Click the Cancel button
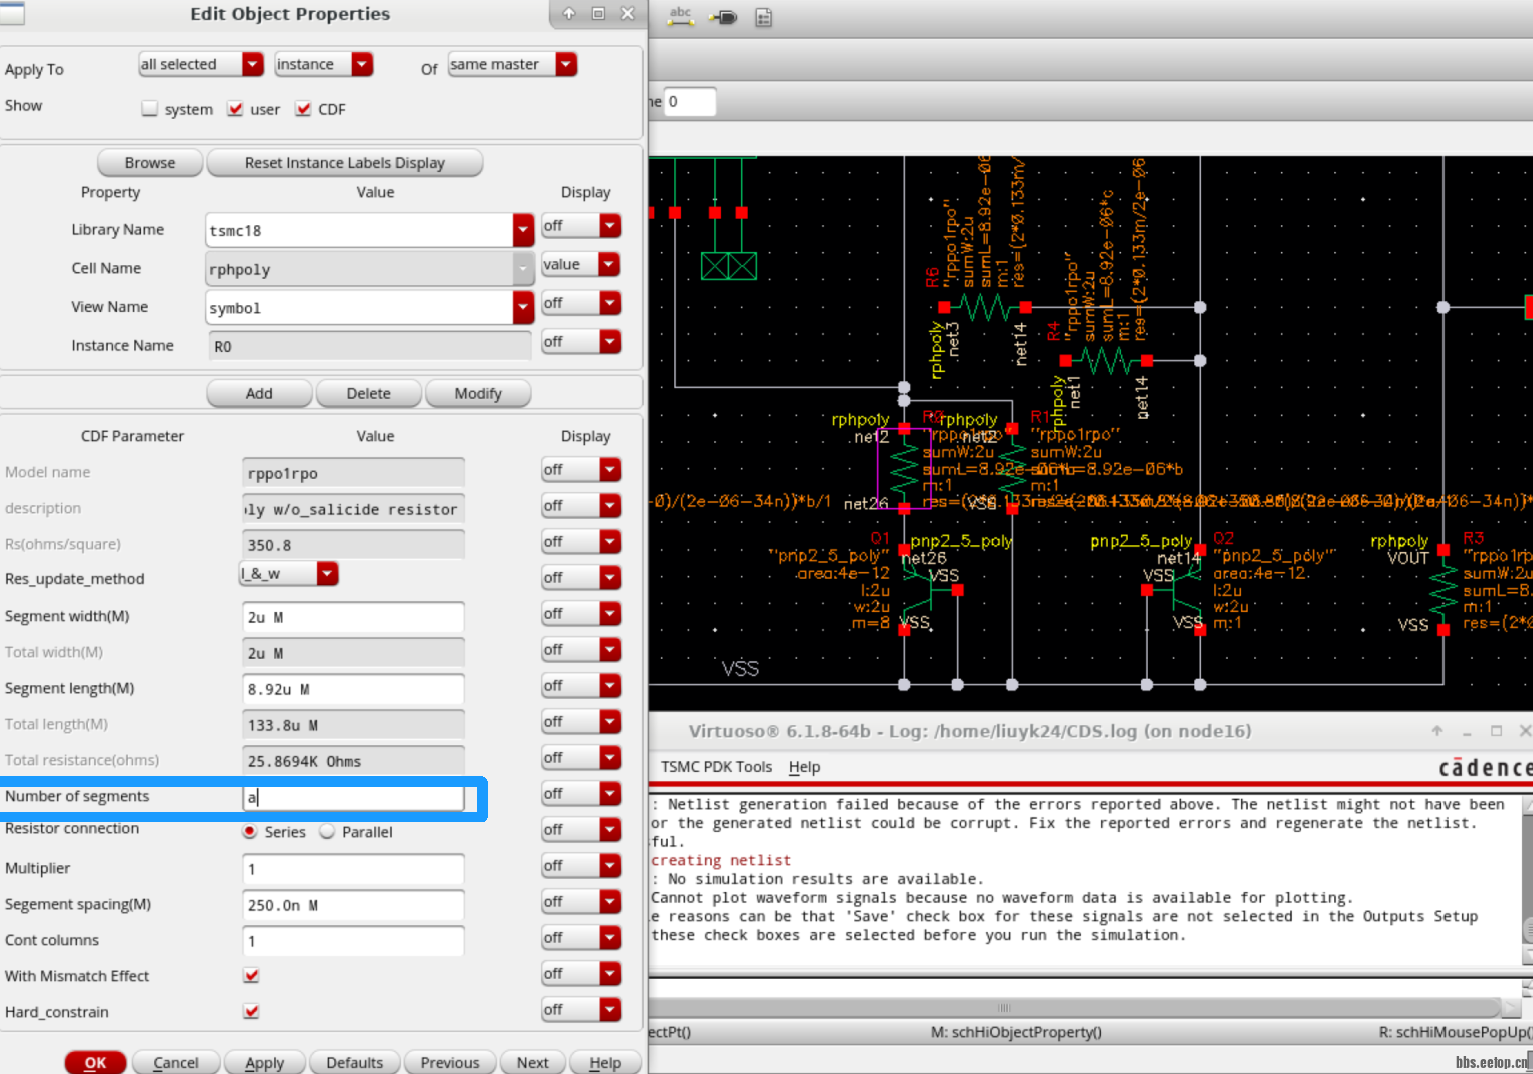The width and height of the screenshot is (1533, 1074). point(176,1062)
